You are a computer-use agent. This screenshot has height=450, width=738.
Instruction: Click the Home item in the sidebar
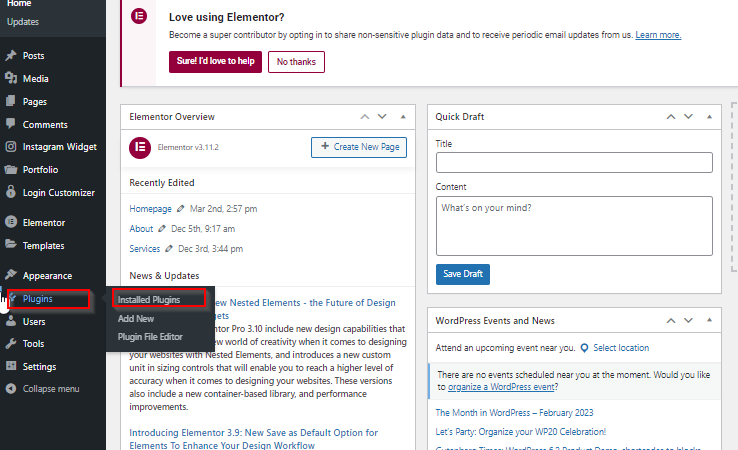pyautogui.click(x=19, y=4)
